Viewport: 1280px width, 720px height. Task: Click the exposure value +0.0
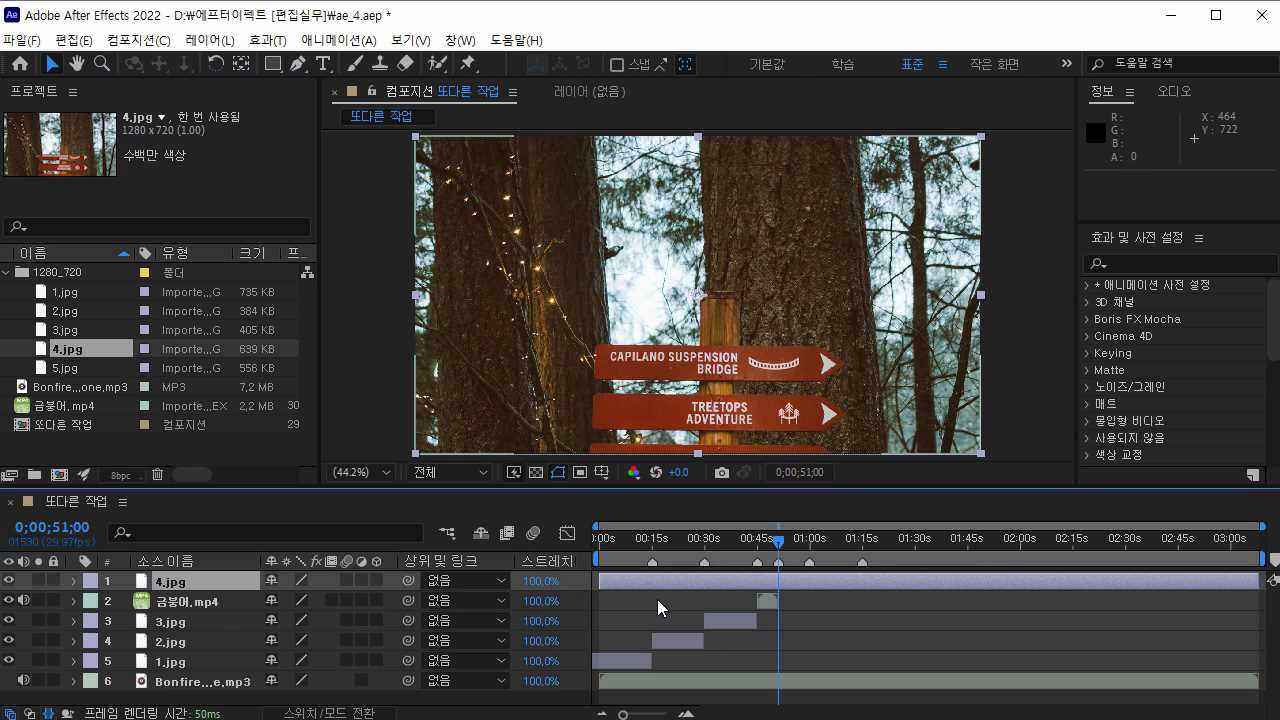[679, 473]
